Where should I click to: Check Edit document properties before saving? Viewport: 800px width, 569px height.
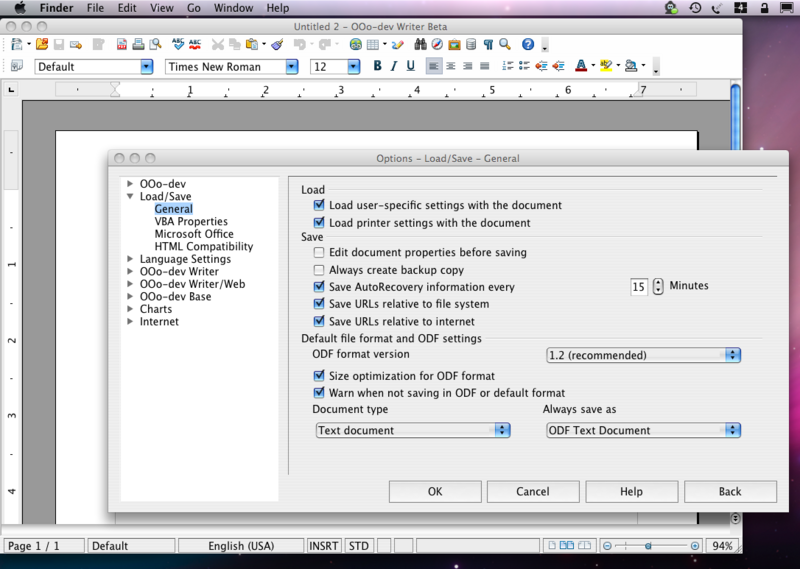coord(320,253)
